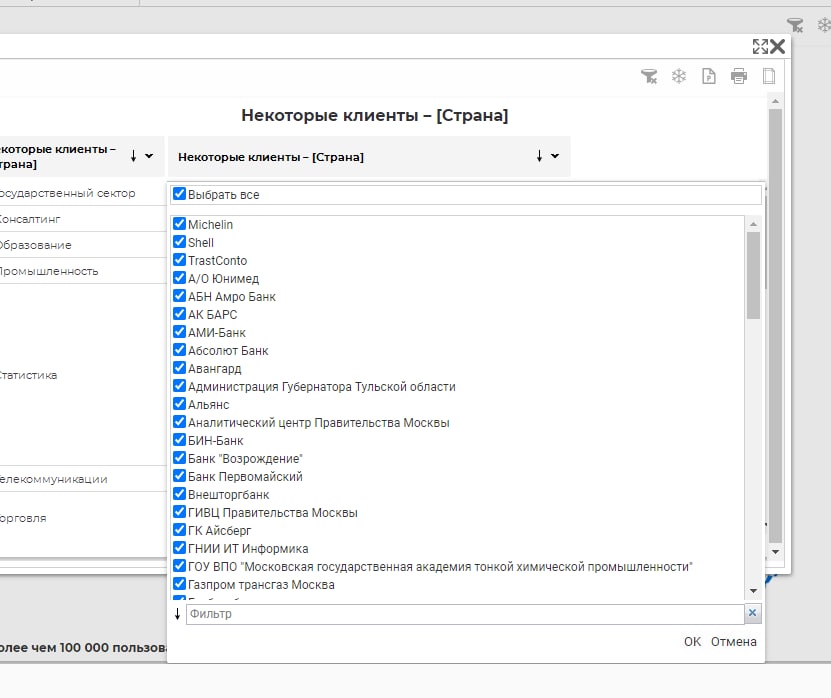Screen dimensions: 831x698
Task: Uncheck the Авангард checkbox
Action: pos(180,368)
